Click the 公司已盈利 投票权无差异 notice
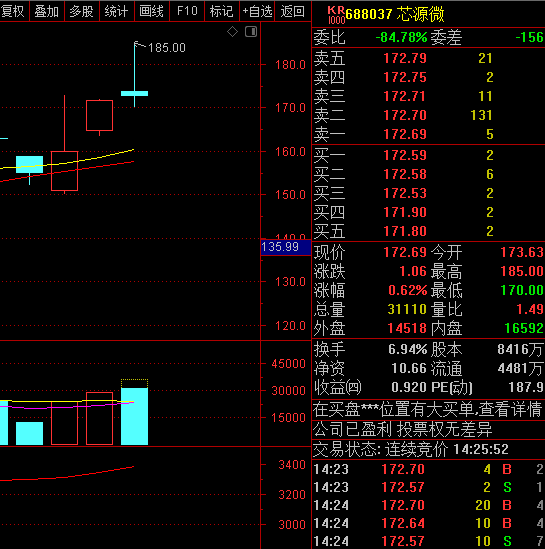The height and width of the screenshot is (549, 545). coord(403,430)
